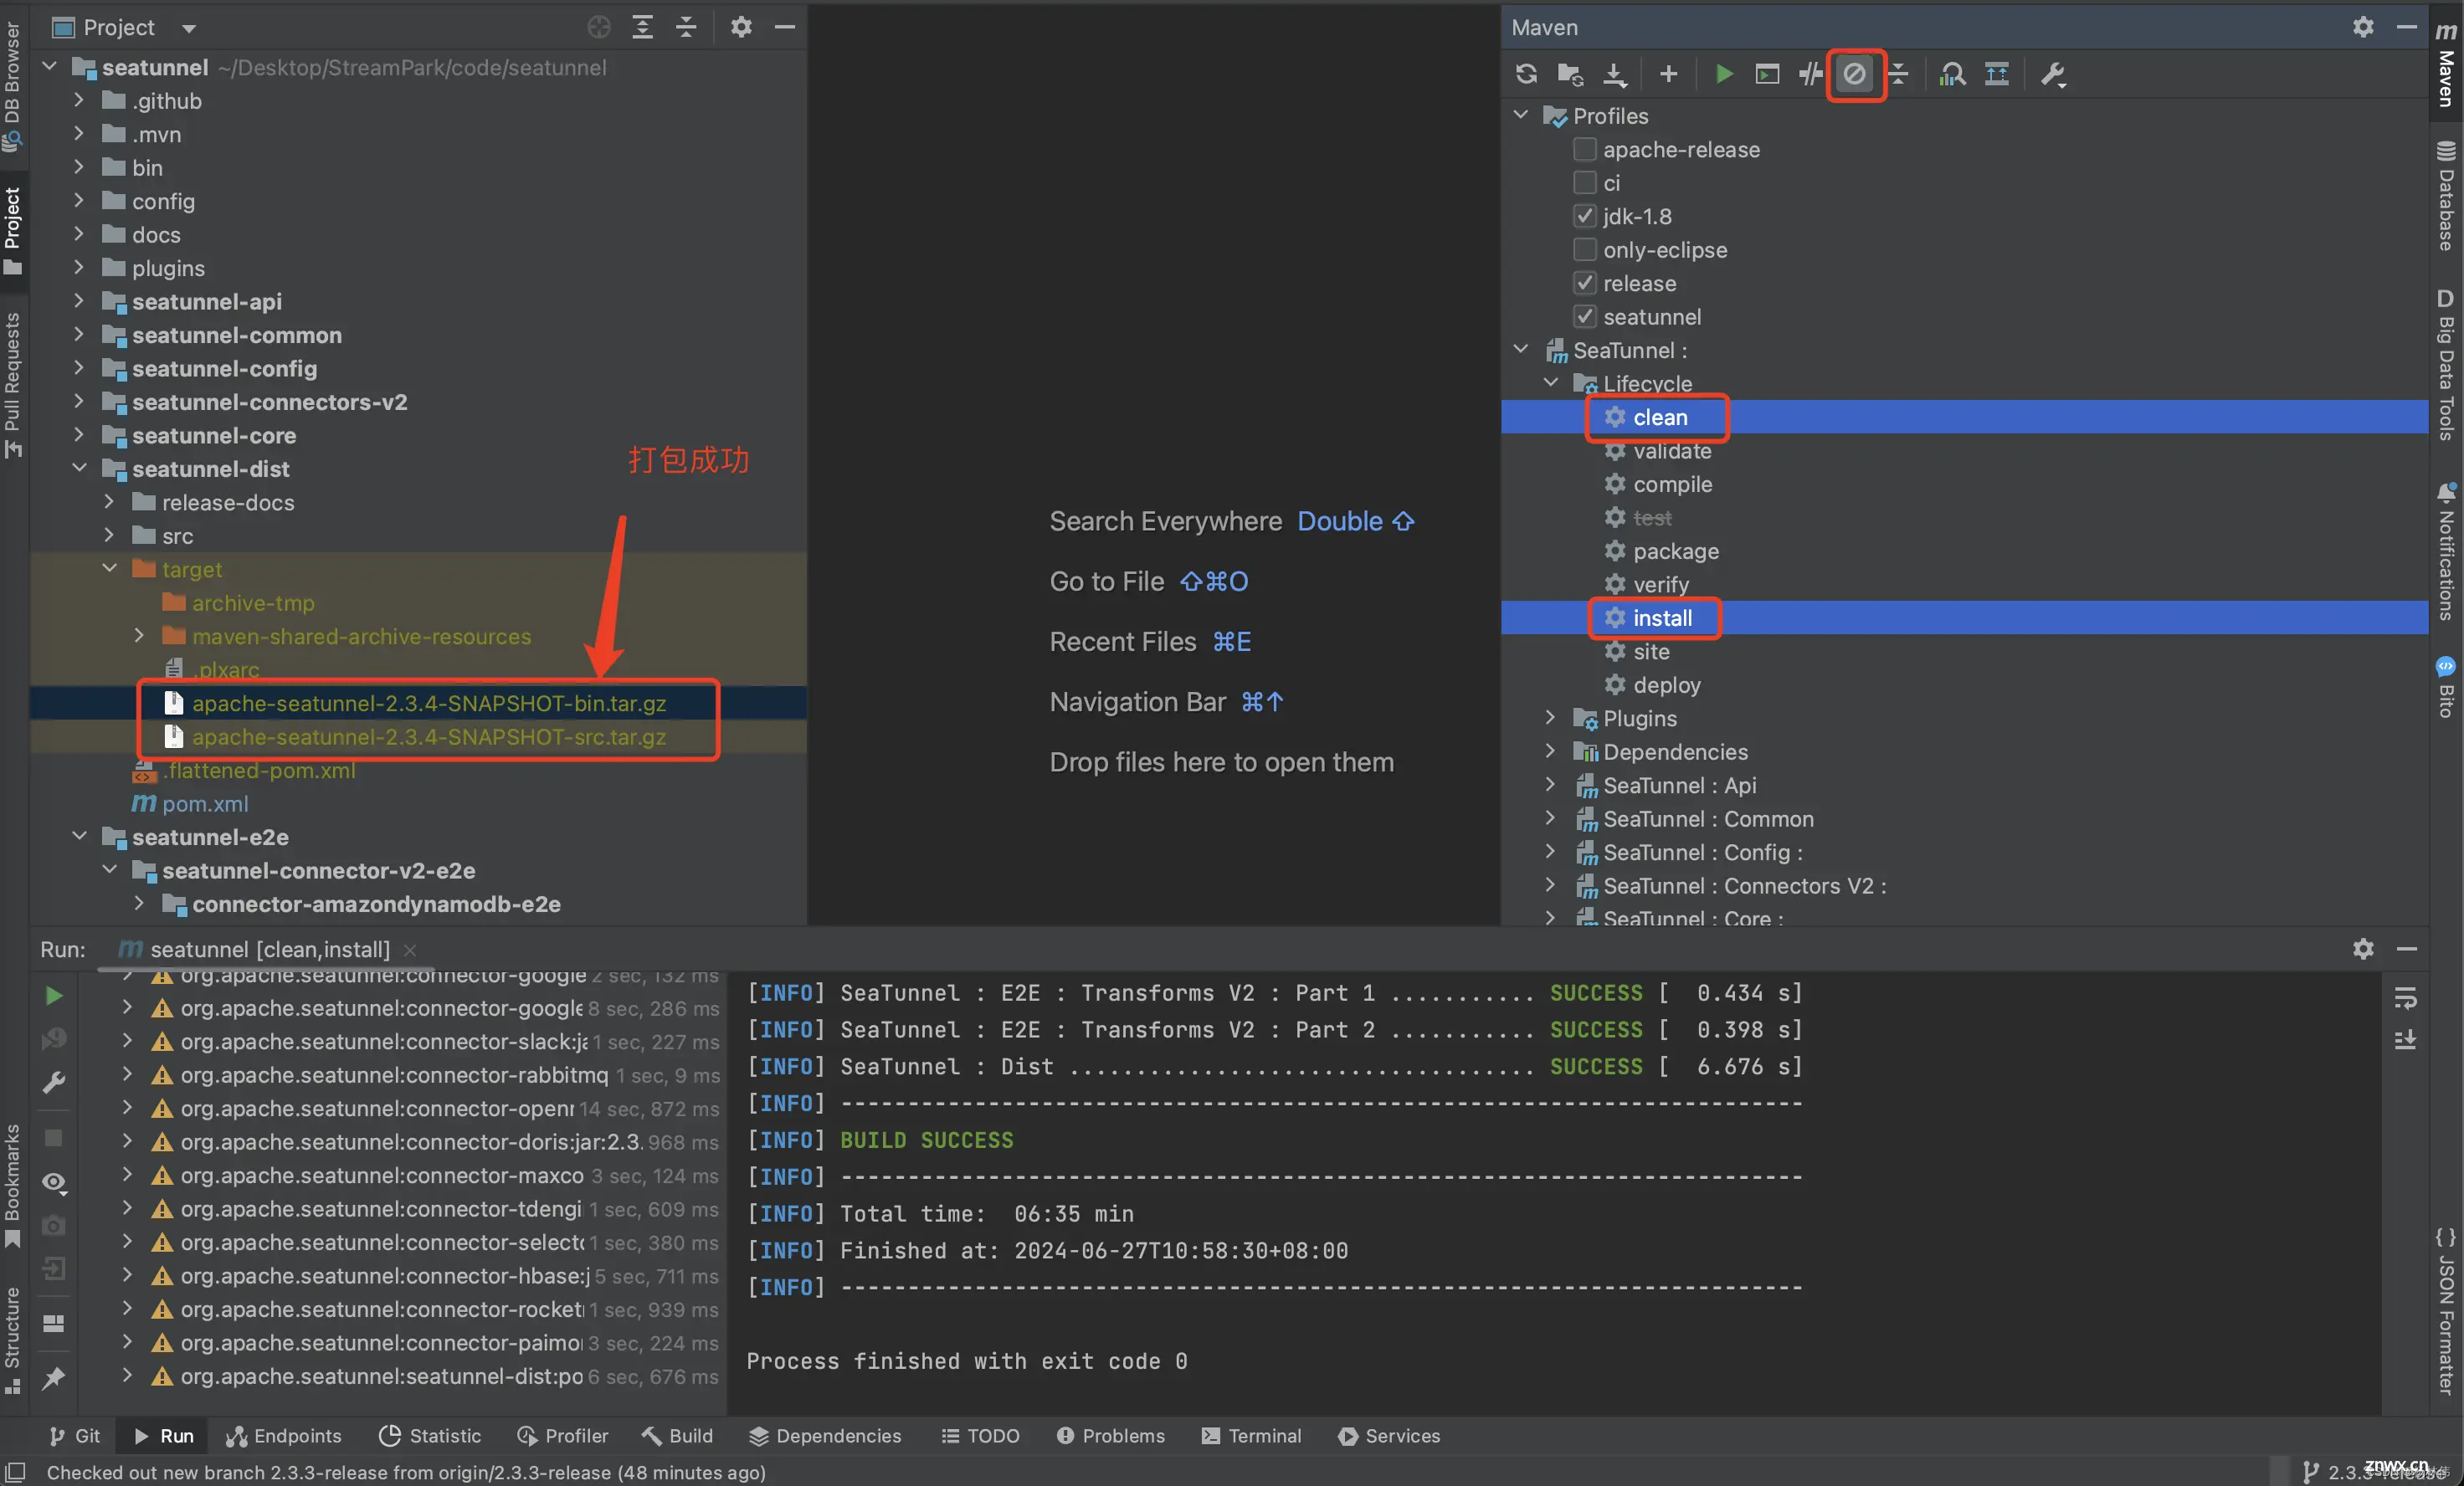The image size is (2464, 1486).
Task: Click the clean lifecycle item
Action: click(x=1660, y=417)
